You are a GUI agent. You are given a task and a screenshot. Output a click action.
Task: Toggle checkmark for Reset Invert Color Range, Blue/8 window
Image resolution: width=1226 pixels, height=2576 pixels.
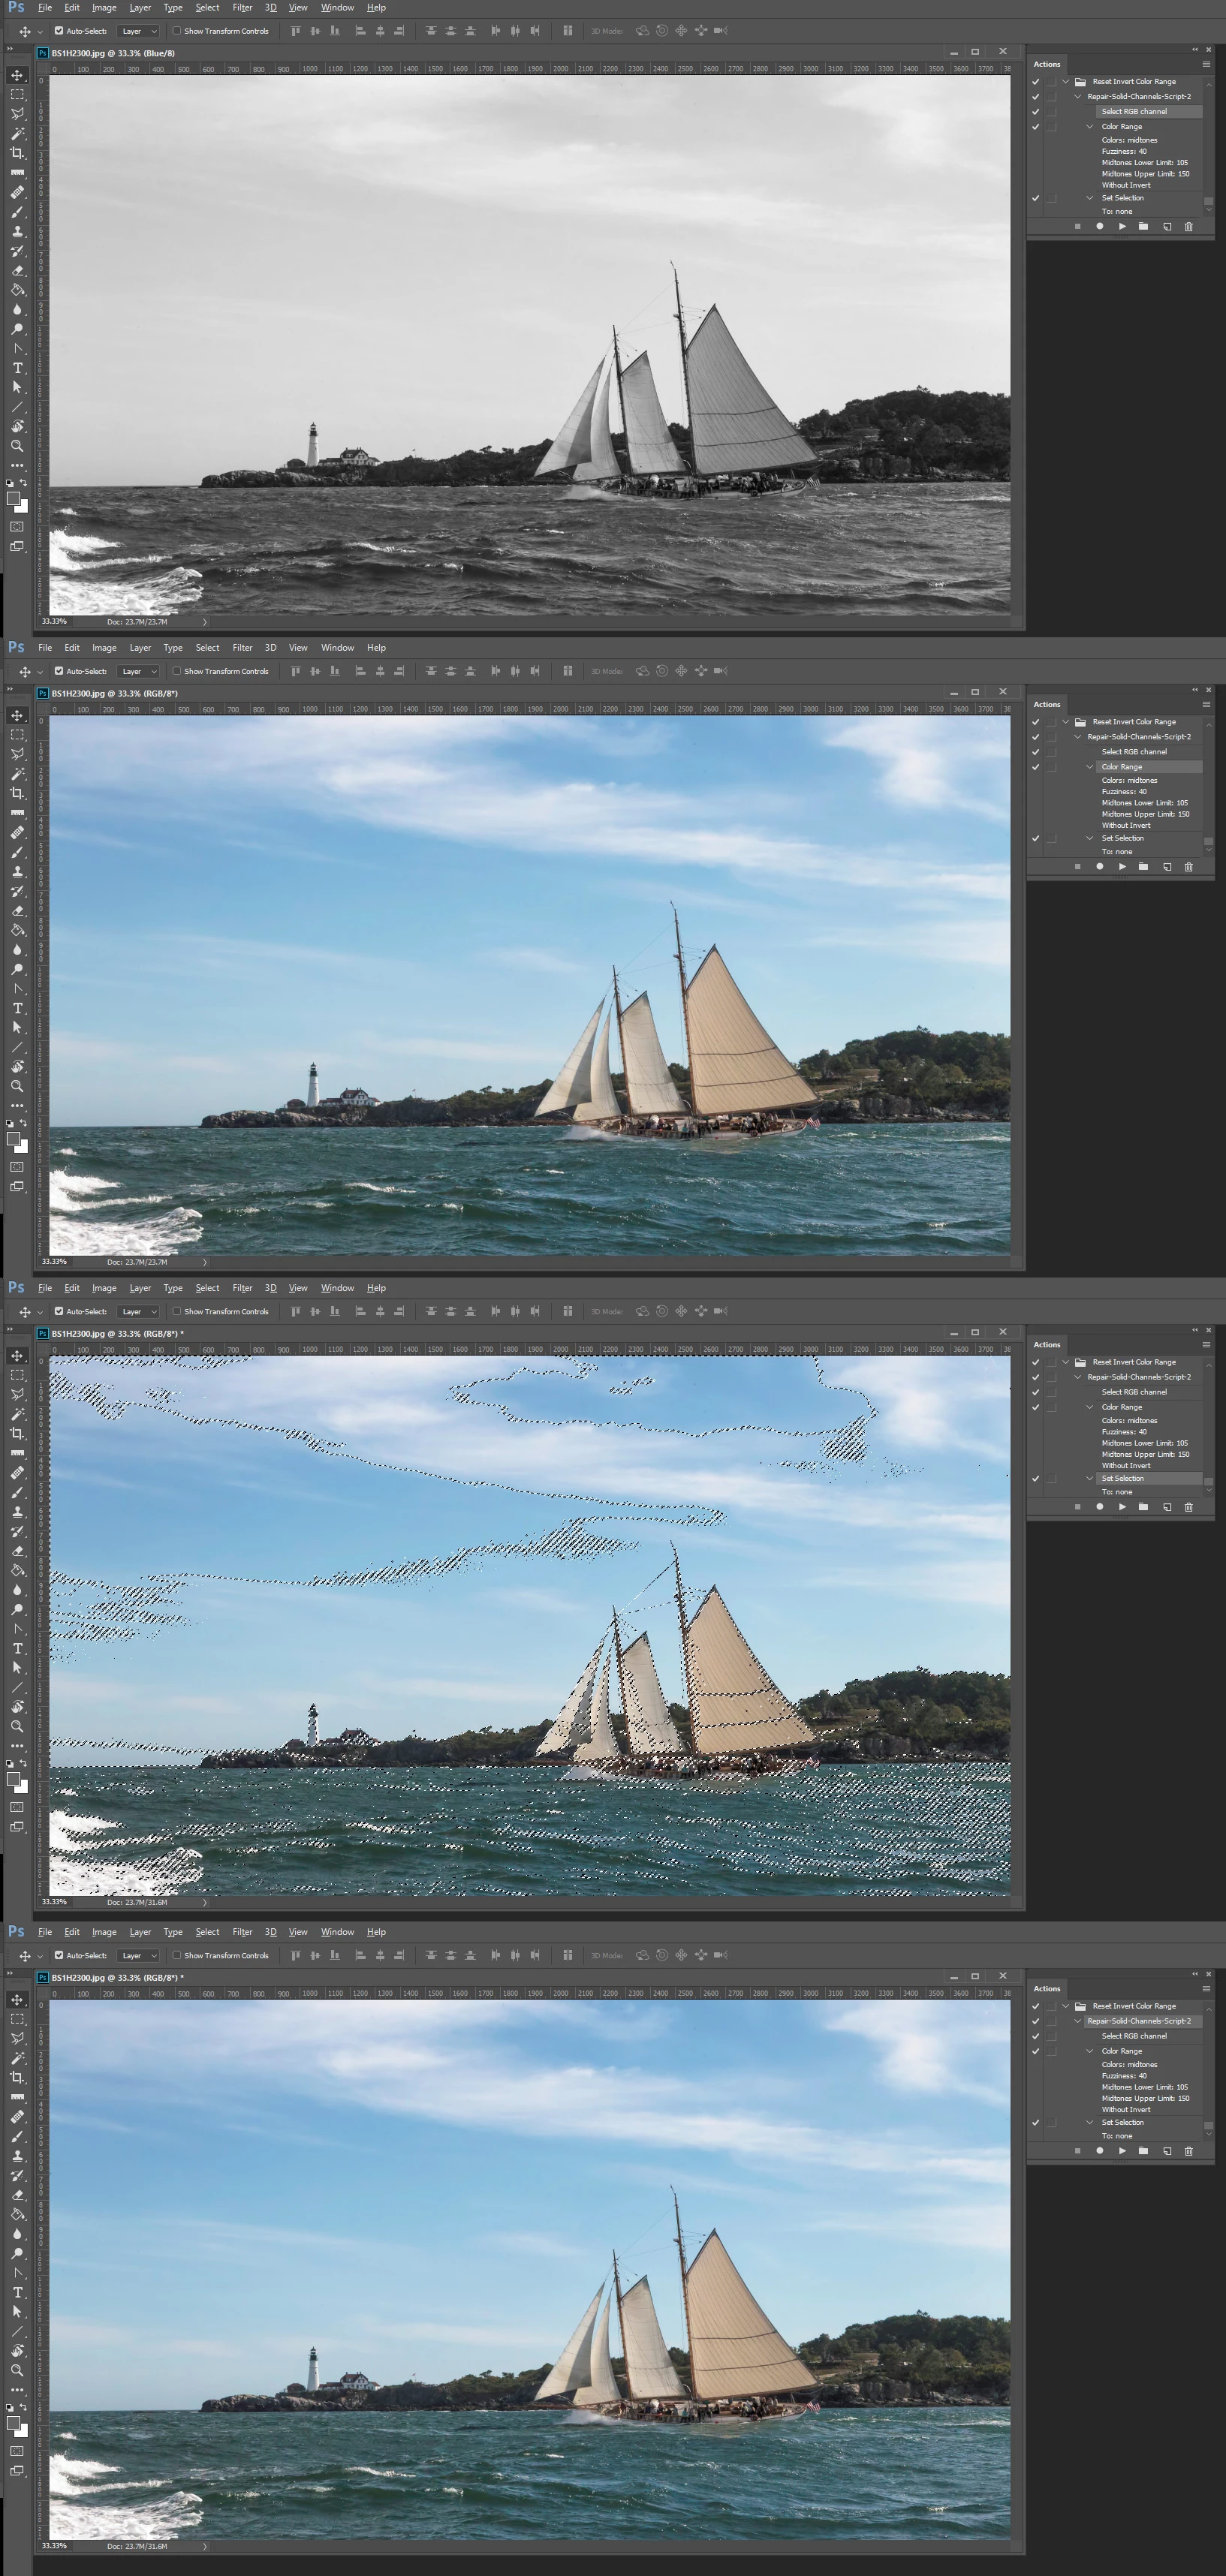tap(1035, 82)
